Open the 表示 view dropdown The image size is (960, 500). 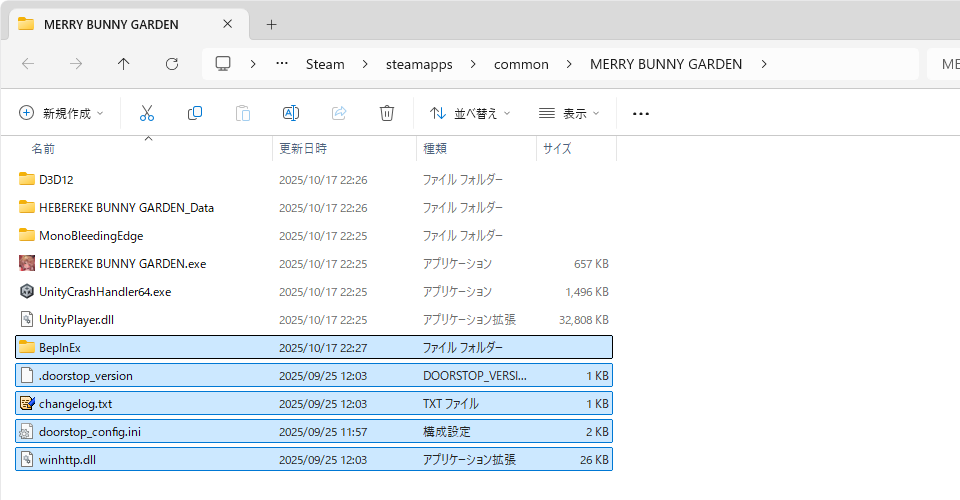(x=568, y=114)
